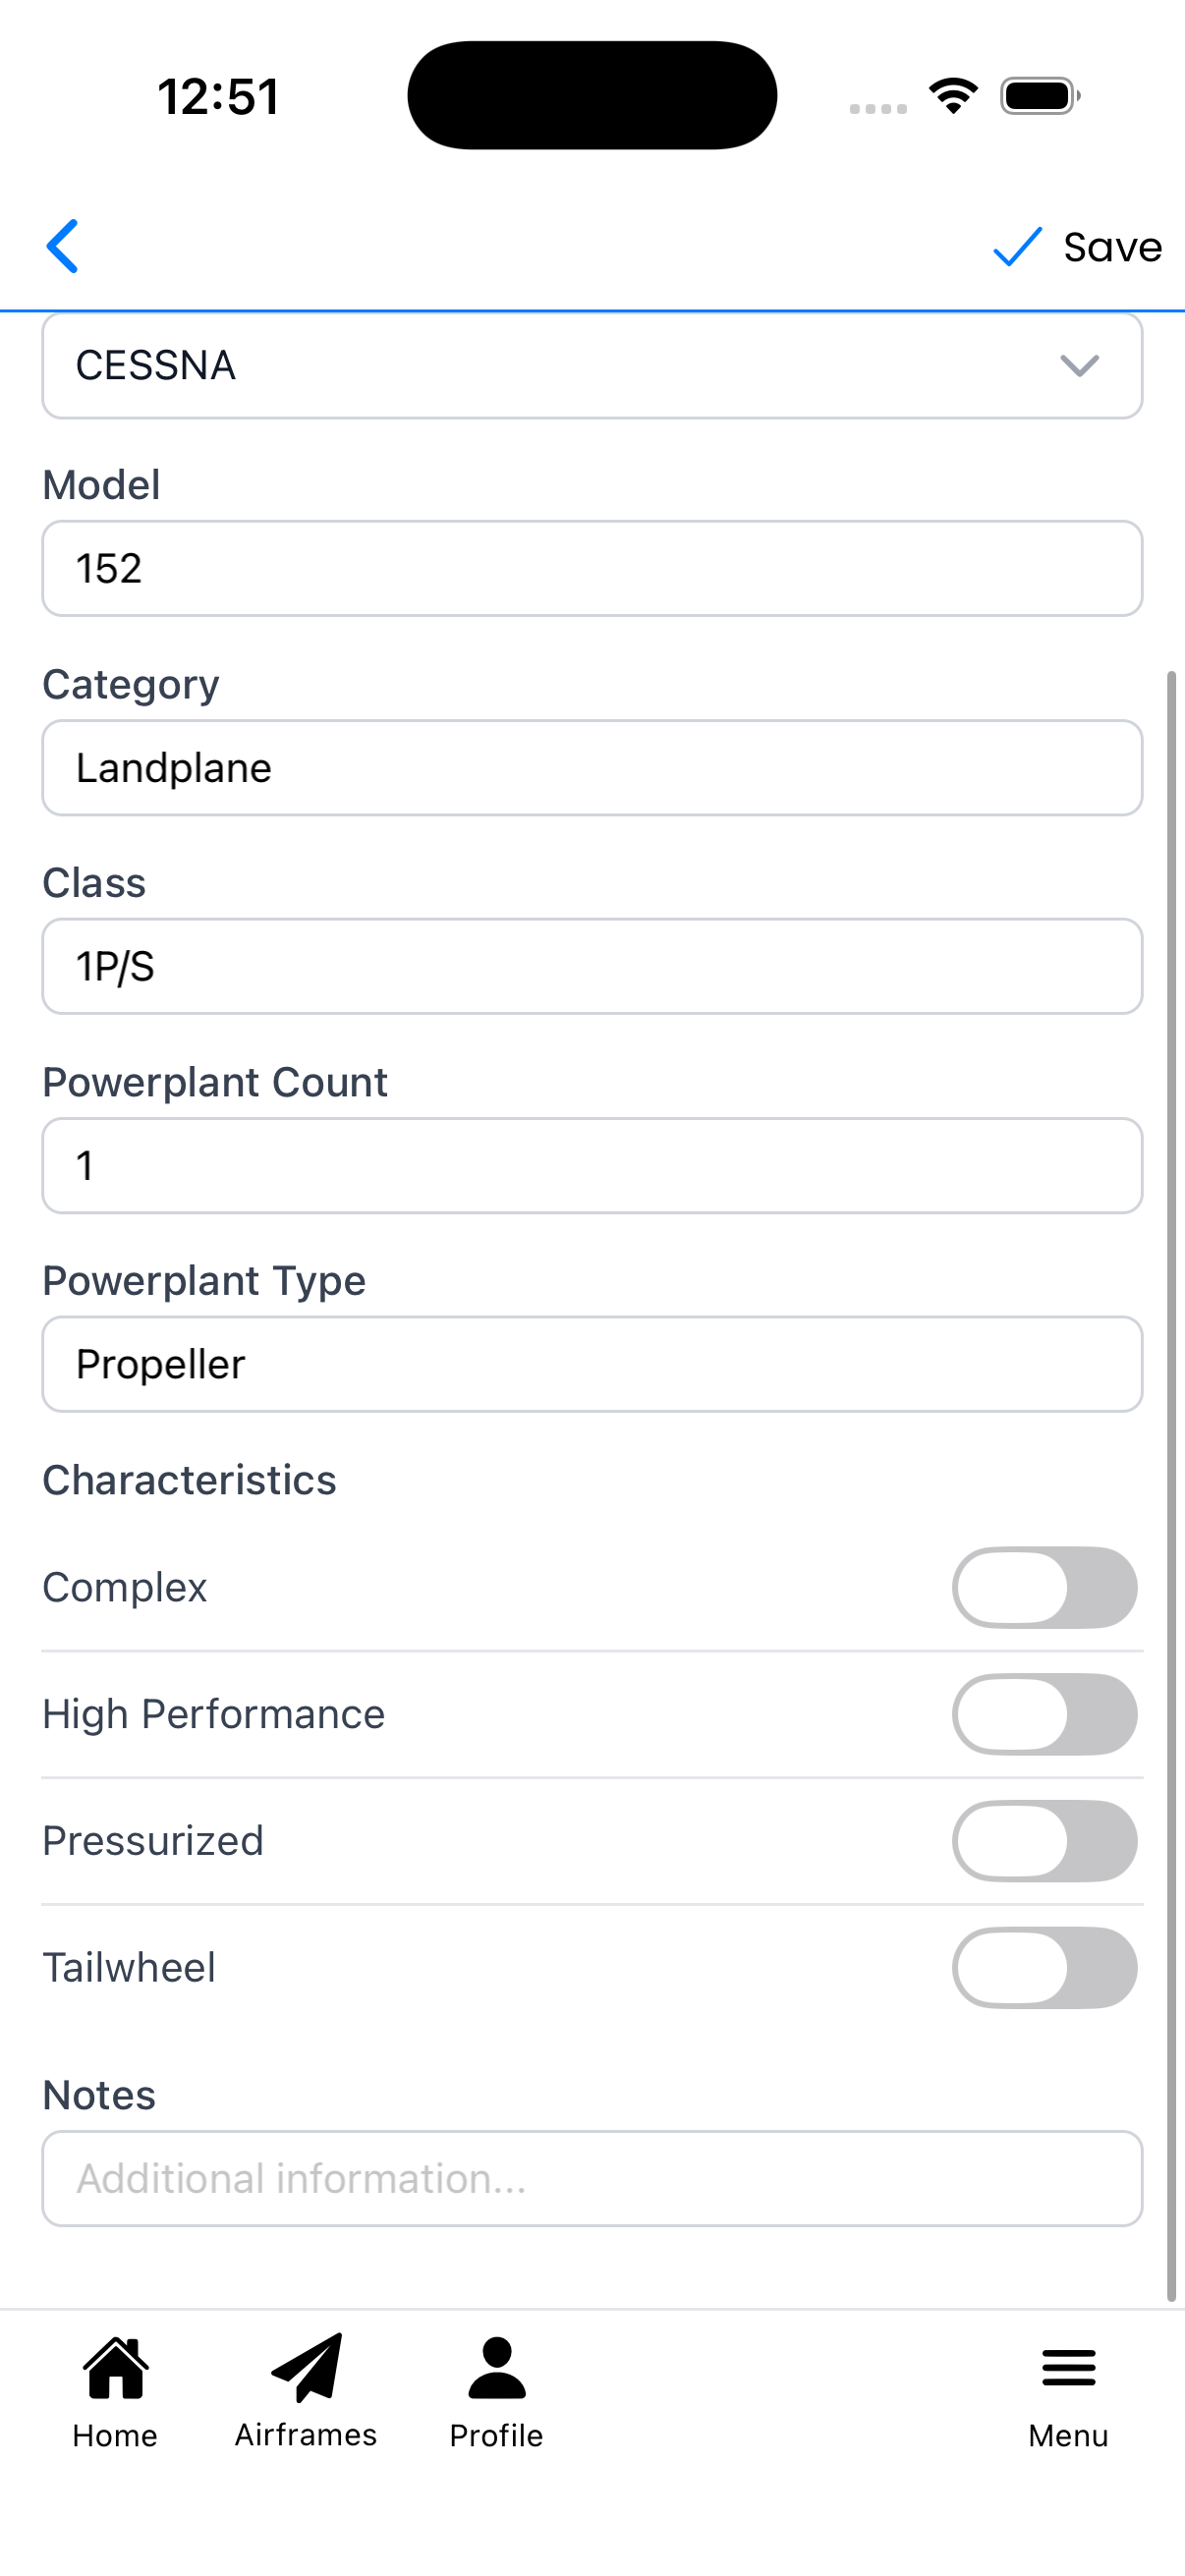Tap the battery indicator in status bar

[x=1037, y=95]
